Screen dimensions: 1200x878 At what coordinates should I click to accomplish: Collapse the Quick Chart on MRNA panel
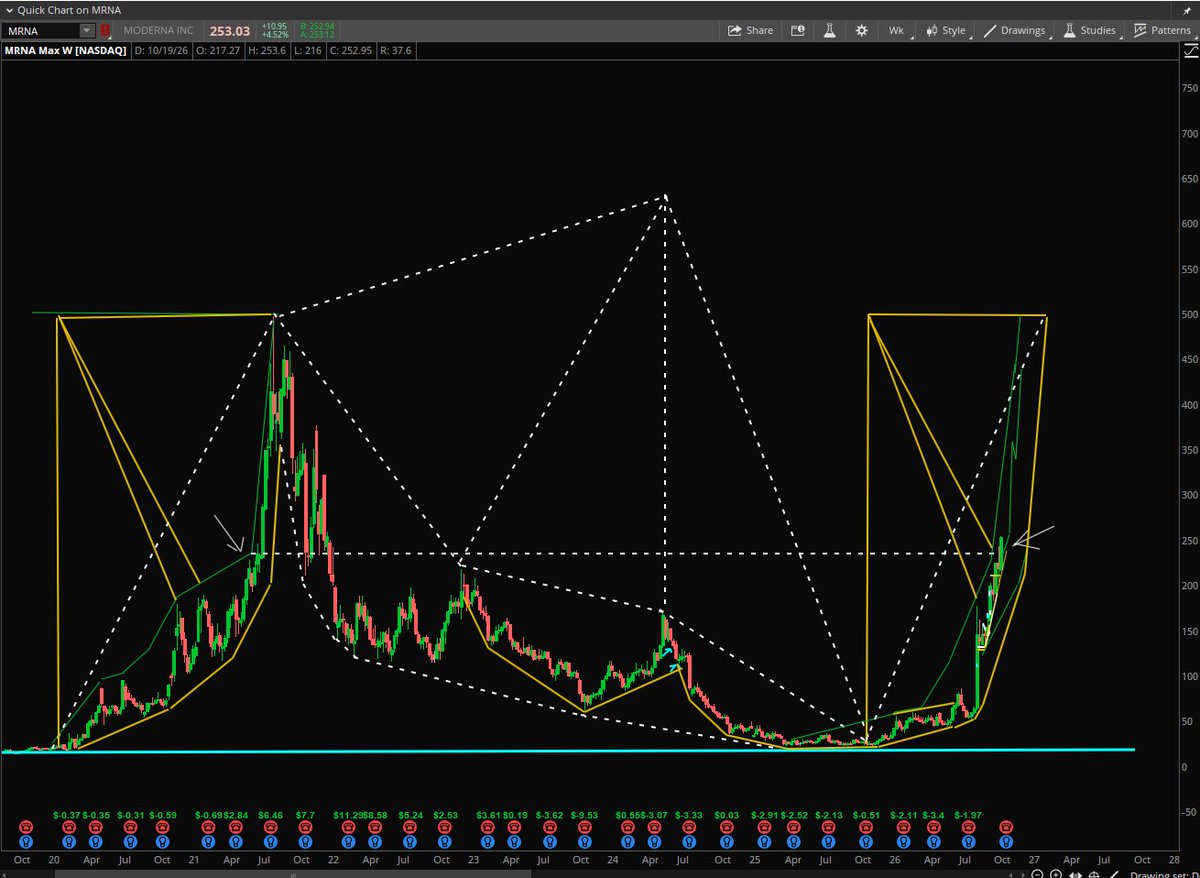(x=8, y=9)
